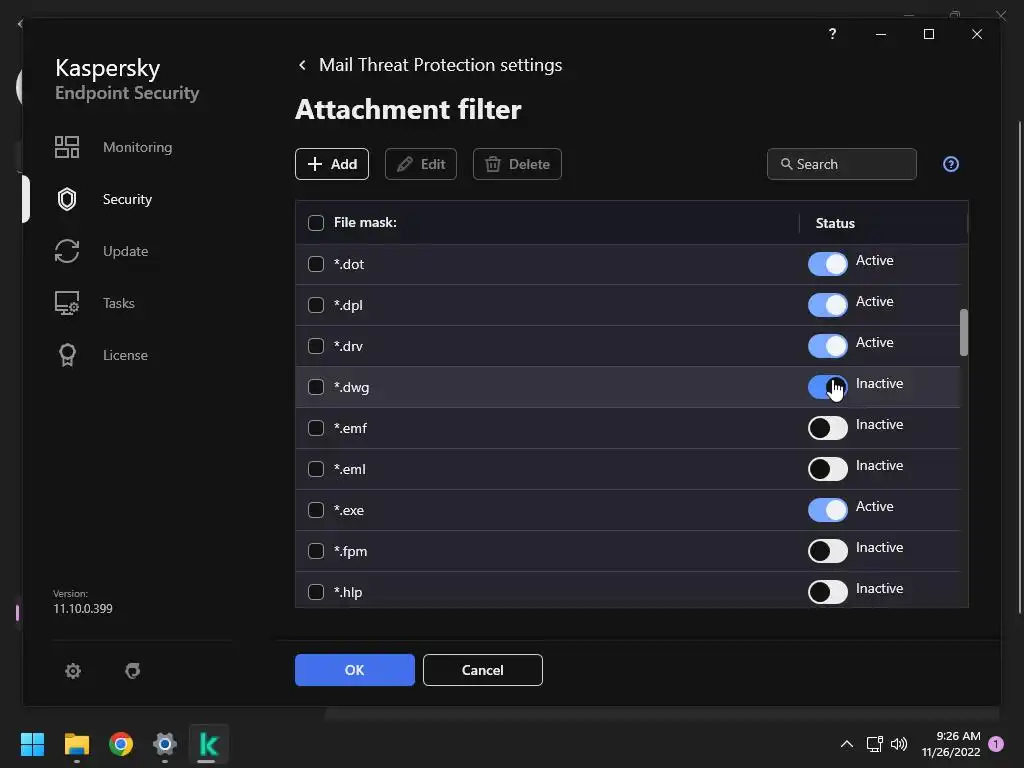Screen dimensions: 1024x768
Task: Click the Status column header
Action: pyautogui.click(x=835, y=223)
